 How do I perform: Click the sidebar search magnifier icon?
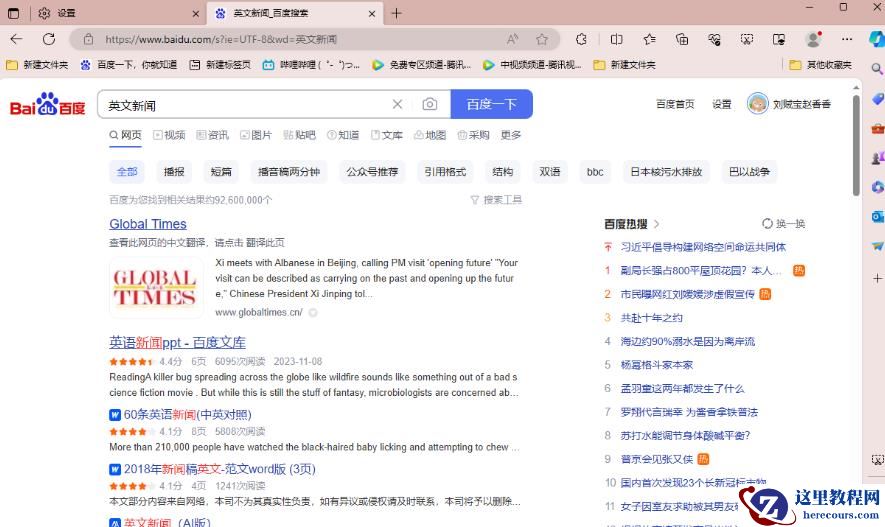(x=877, y=69)
